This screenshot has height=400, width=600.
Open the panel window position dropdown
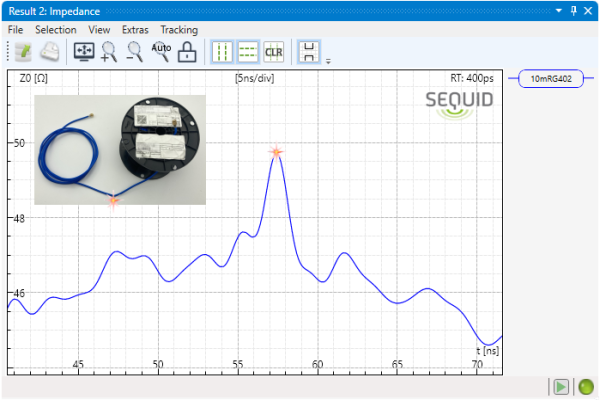(x=558, y=10)
